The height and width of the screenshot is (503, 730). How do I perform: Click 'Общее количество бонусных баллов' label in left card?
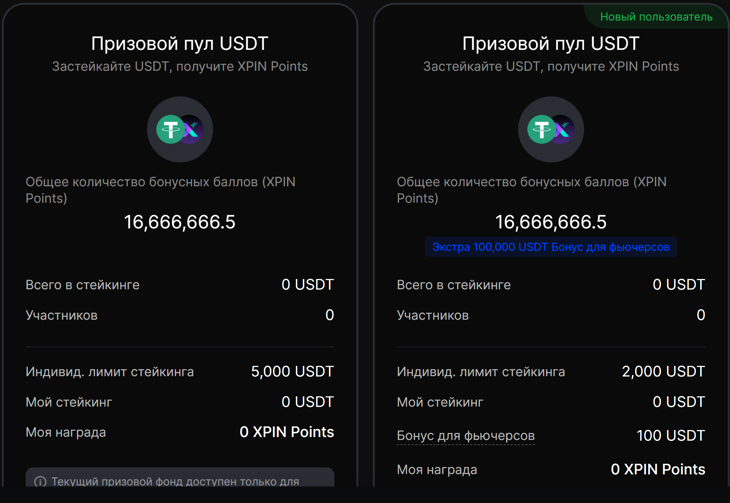[x=161, y=190]
